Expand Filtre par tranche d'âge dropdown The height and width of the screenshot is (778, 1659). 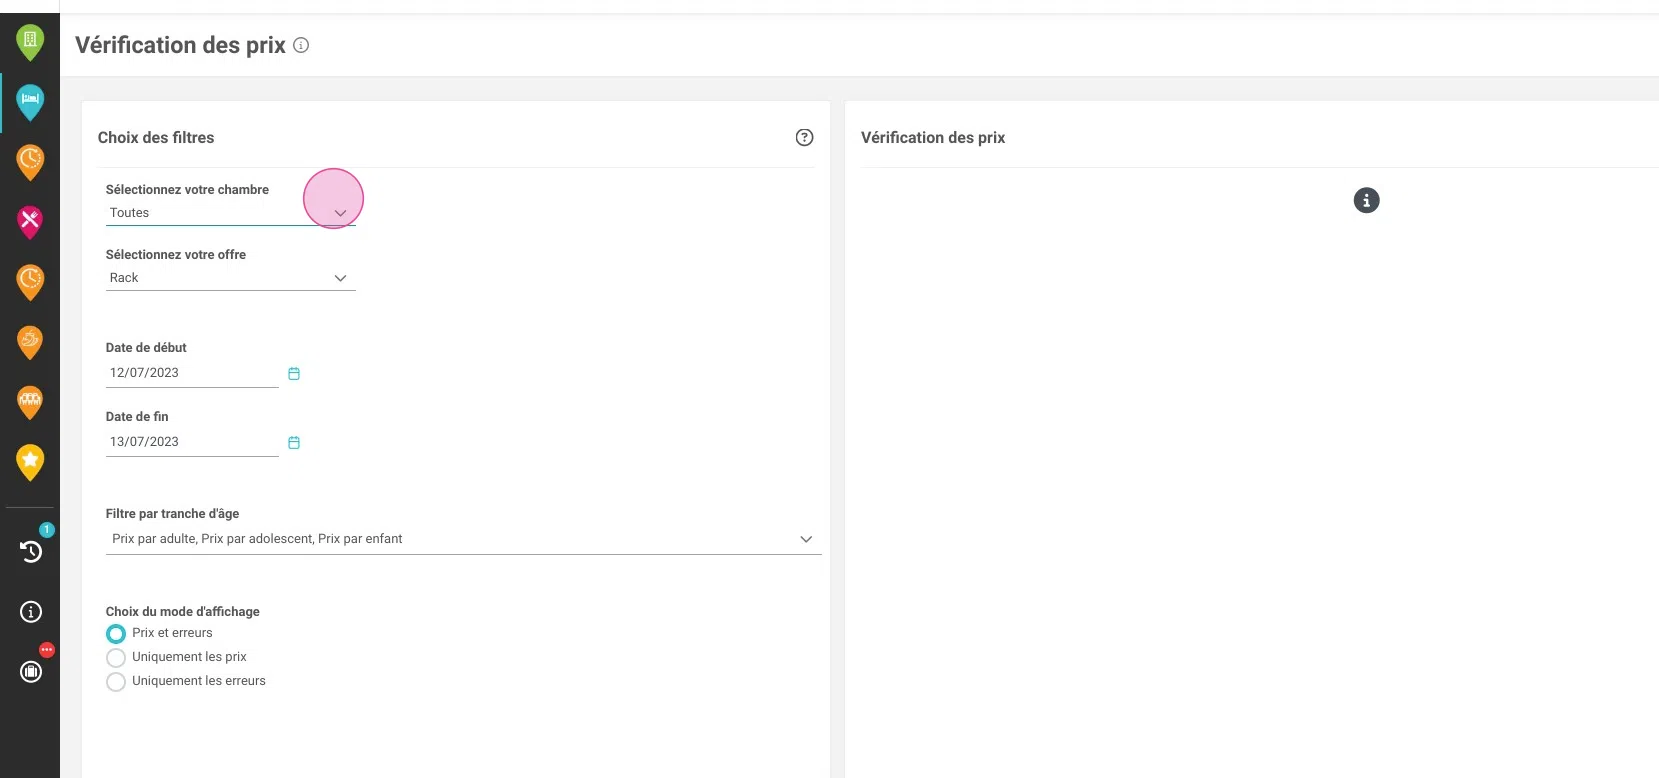463,539
